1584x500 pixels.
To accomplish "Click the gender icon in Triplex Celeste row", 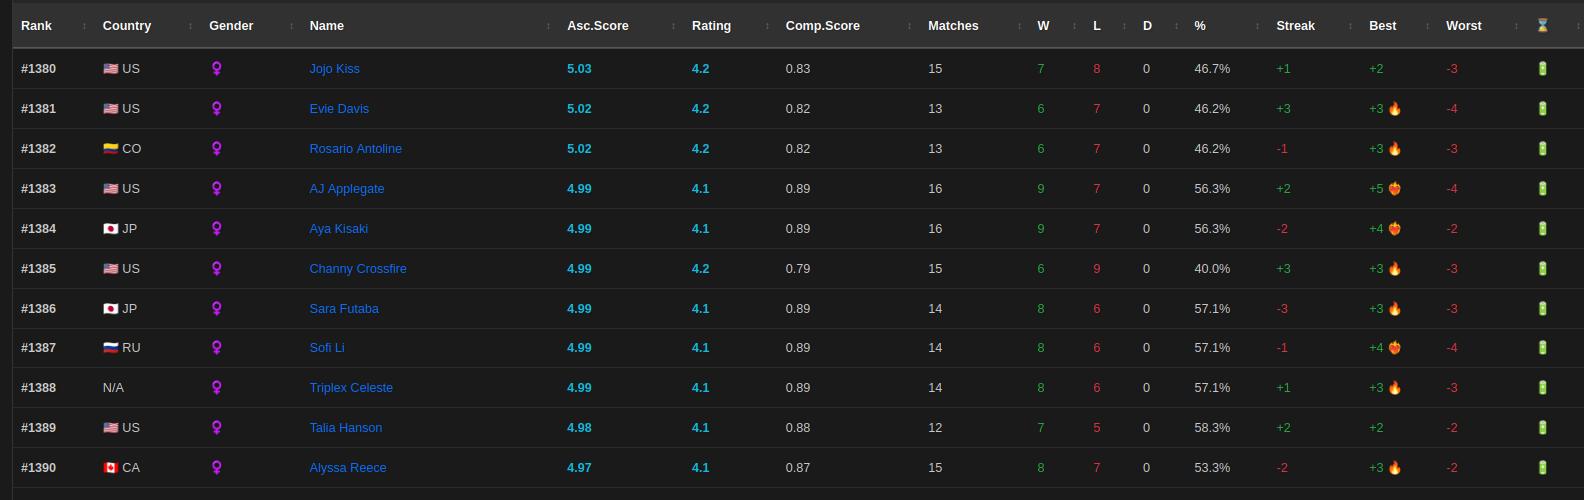I will 216,388.
